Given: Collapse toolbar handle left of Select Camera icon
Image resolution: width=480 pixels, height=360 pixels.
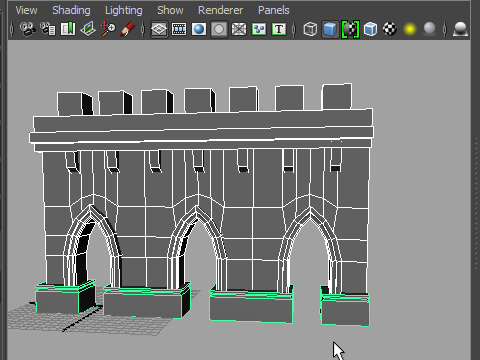Looking at the screenshot, I should [12, 29].
